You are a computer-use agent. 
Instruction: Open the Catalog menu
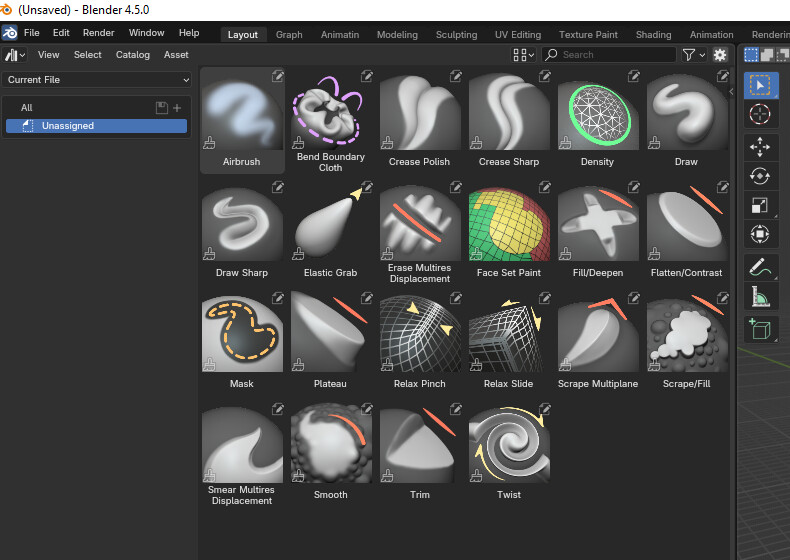(133, 54)
